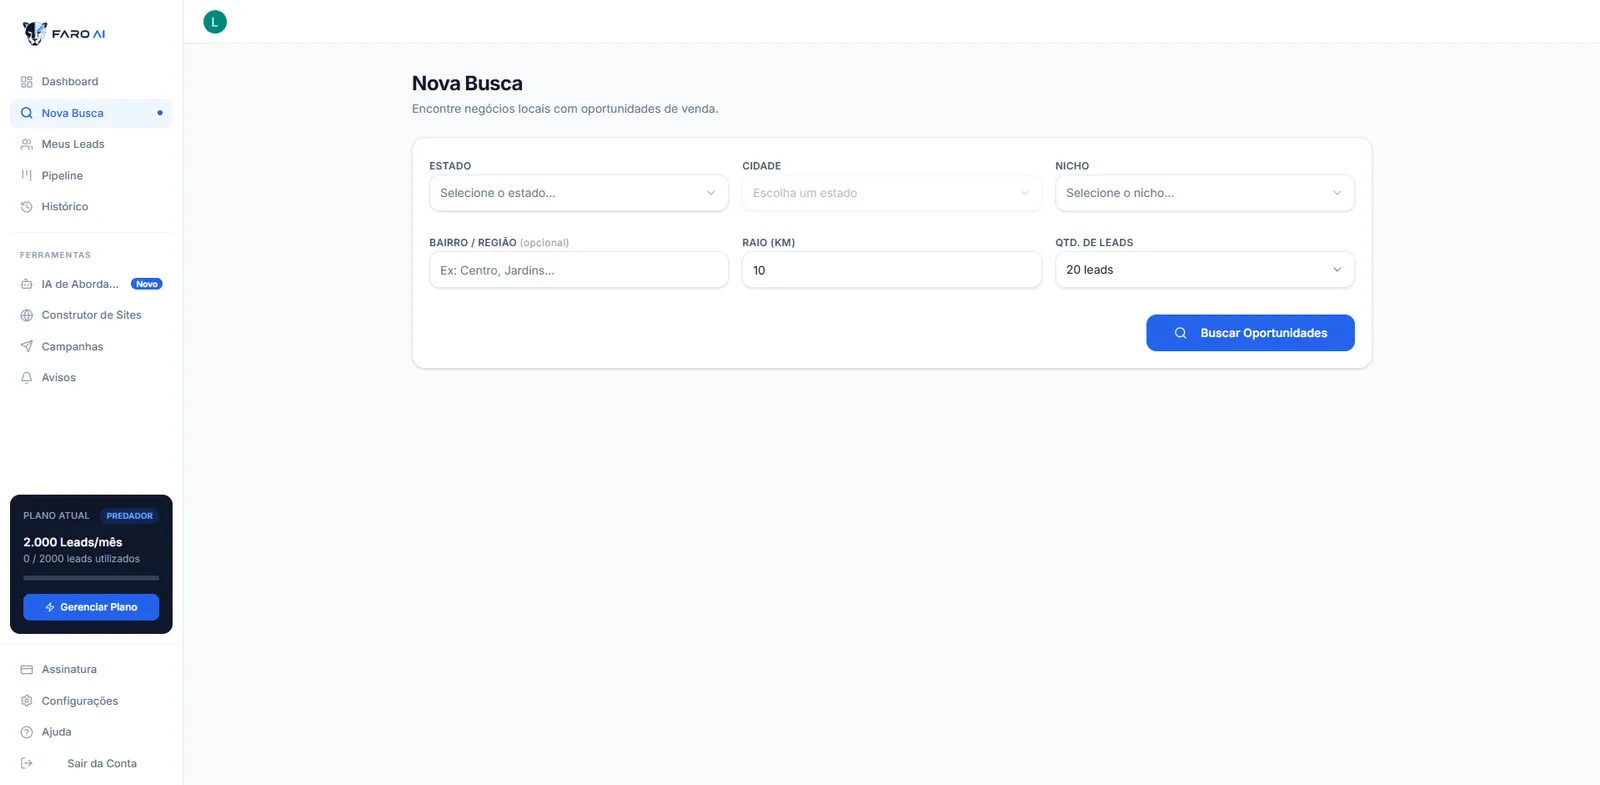This screenshot has height=785, width=1600.
Task: Click the '0 / 2000 leads utilizados' text
Action: click(82, 559)
